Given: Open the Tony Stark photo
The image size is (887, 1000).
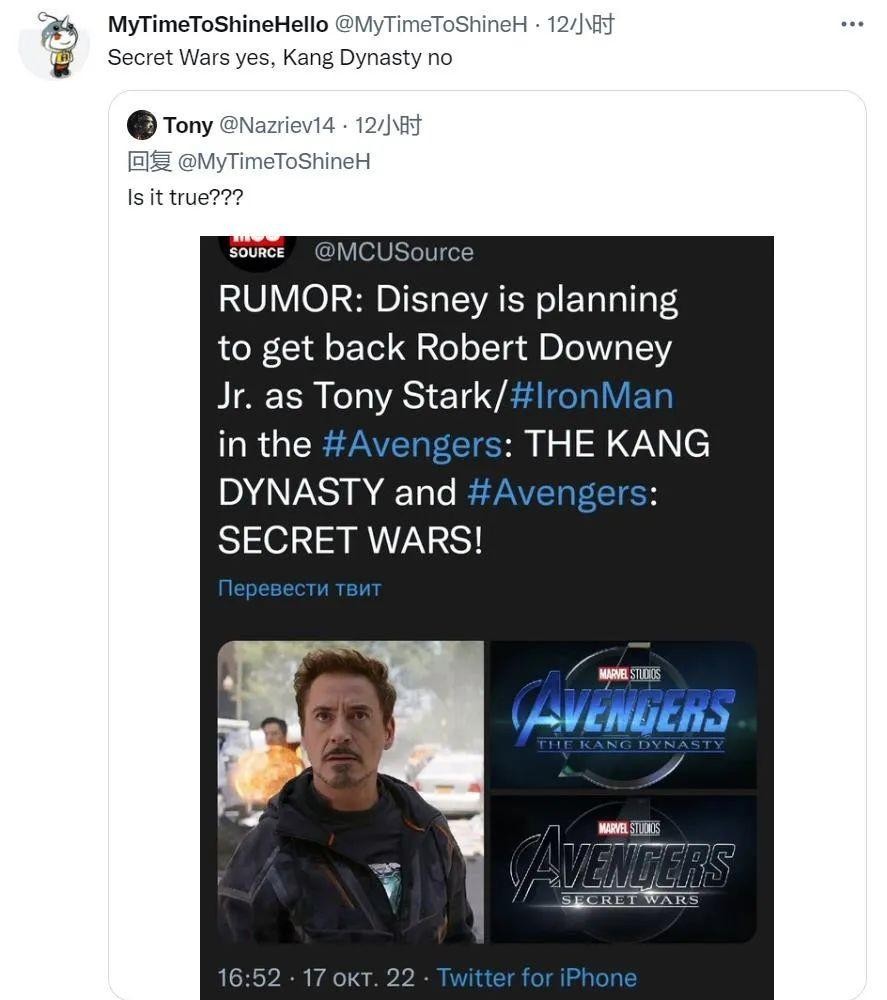Looking at the screenshot, I should 350,791.
